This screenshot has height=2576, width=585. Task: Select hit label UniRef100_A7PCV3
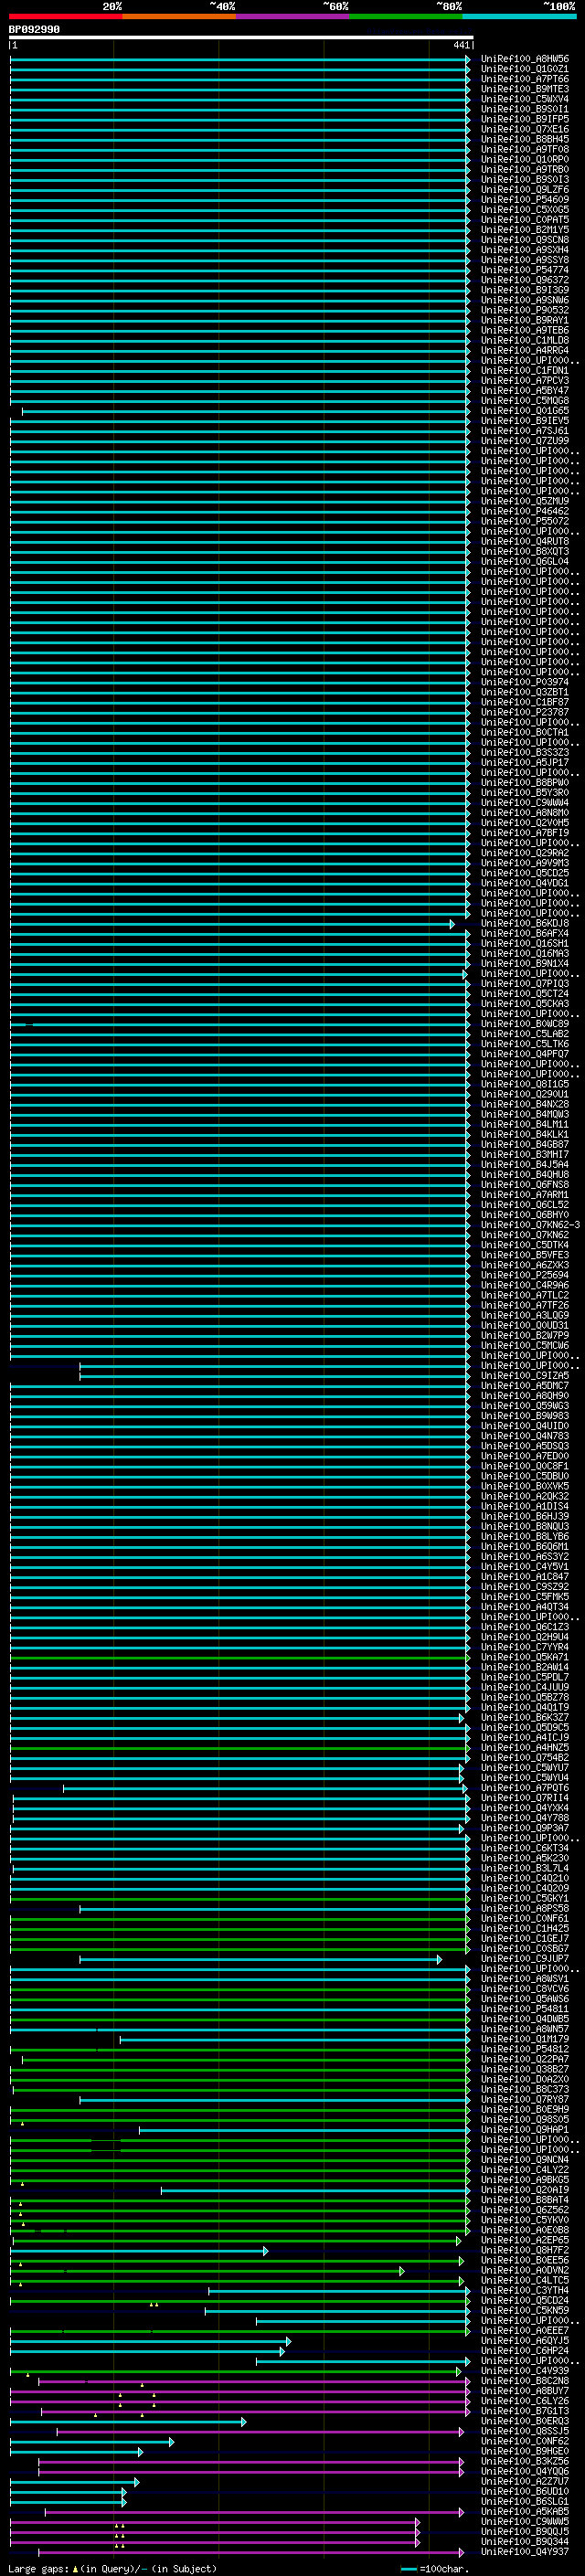pyautogui.click(x=525, y=381)
